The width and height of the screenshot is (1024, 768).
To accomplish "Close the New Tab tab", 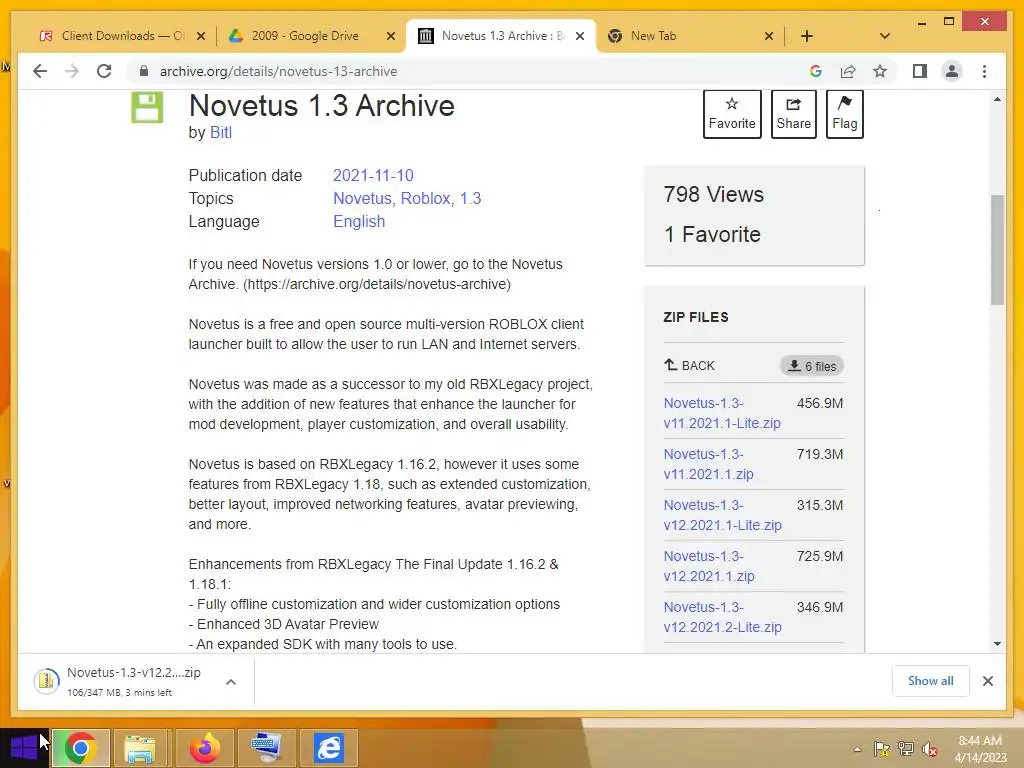I will (x=769, y=36).
